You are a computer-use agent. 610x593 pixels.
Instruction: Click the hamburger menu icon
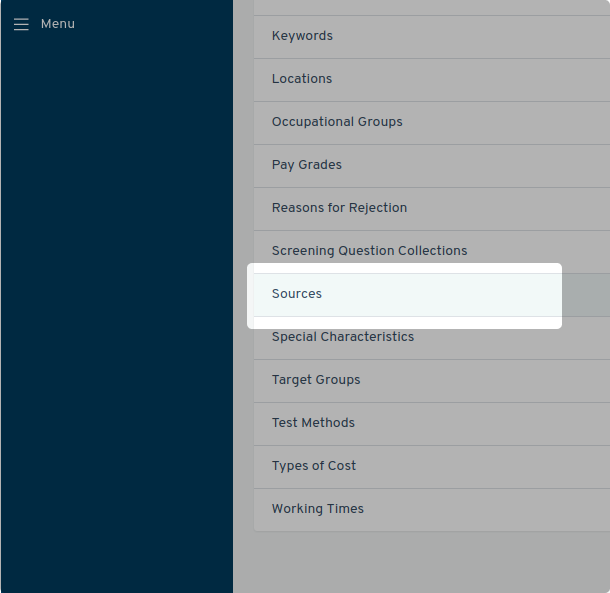click(x=21, y=24)
